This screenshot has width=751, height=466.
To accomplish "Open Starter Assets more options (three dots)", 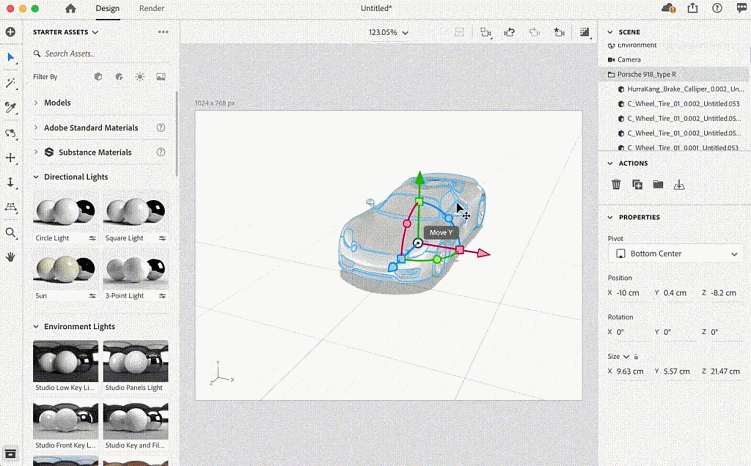I will tap(163, 32).
